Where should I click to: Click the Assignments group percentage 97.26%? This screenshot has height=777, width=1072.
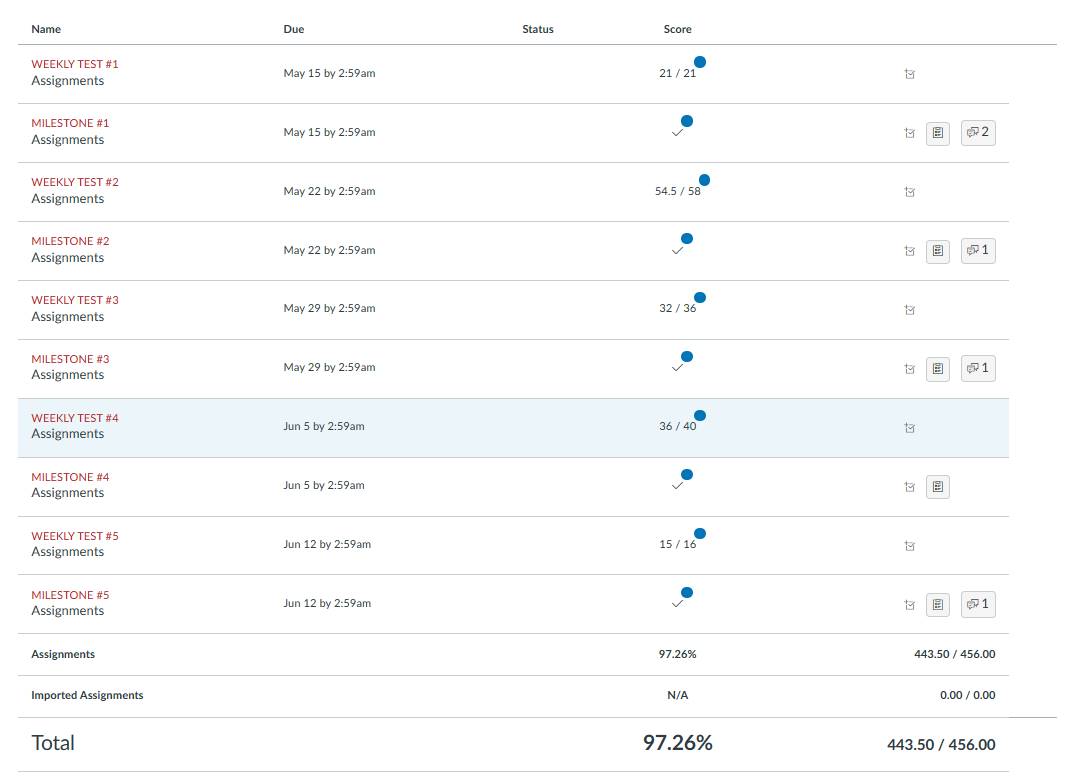click(678, 655)
